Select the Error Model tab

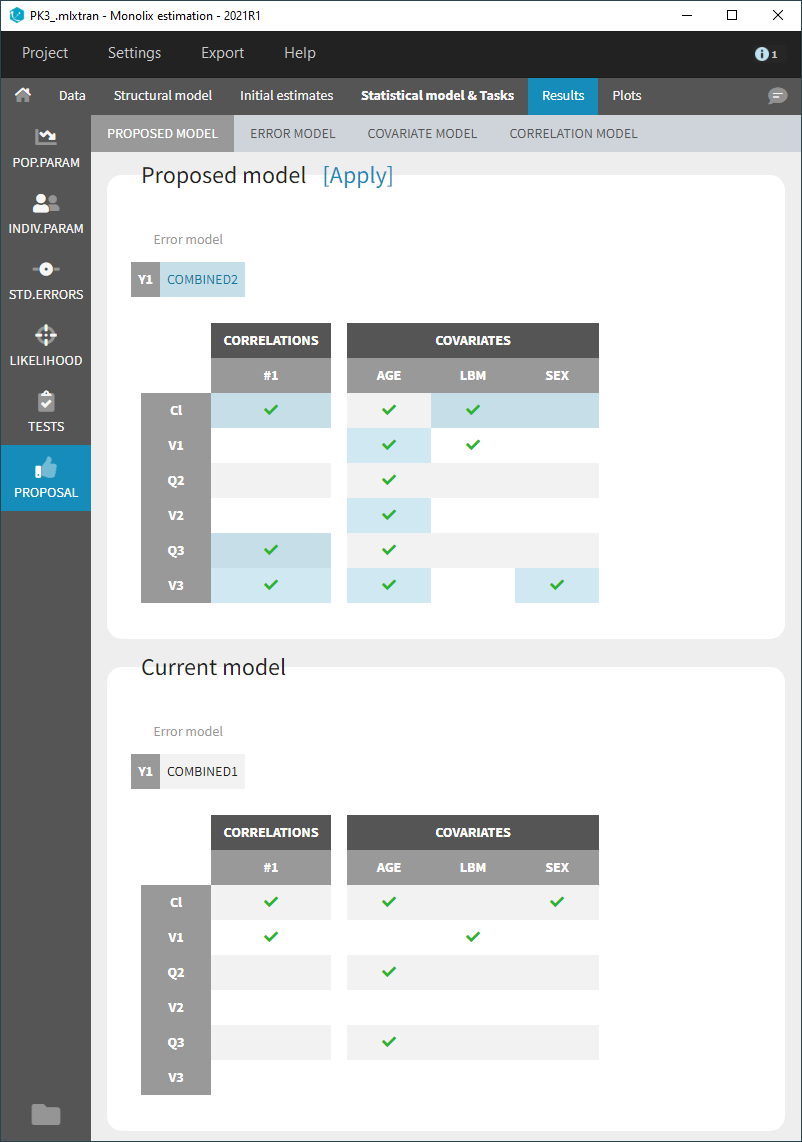292,133
